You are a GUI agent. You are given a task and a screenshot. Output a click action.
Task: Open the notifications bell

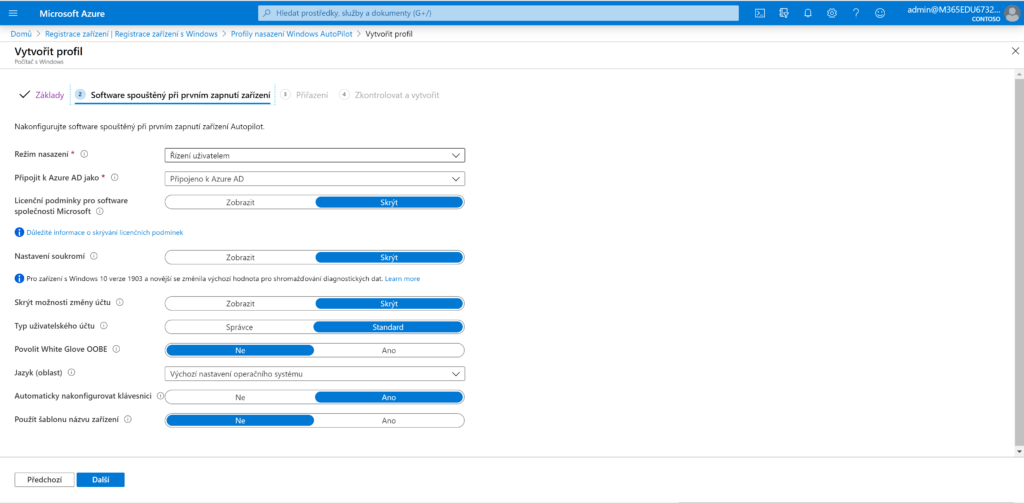pyautogui.click(x=808, y=14)
